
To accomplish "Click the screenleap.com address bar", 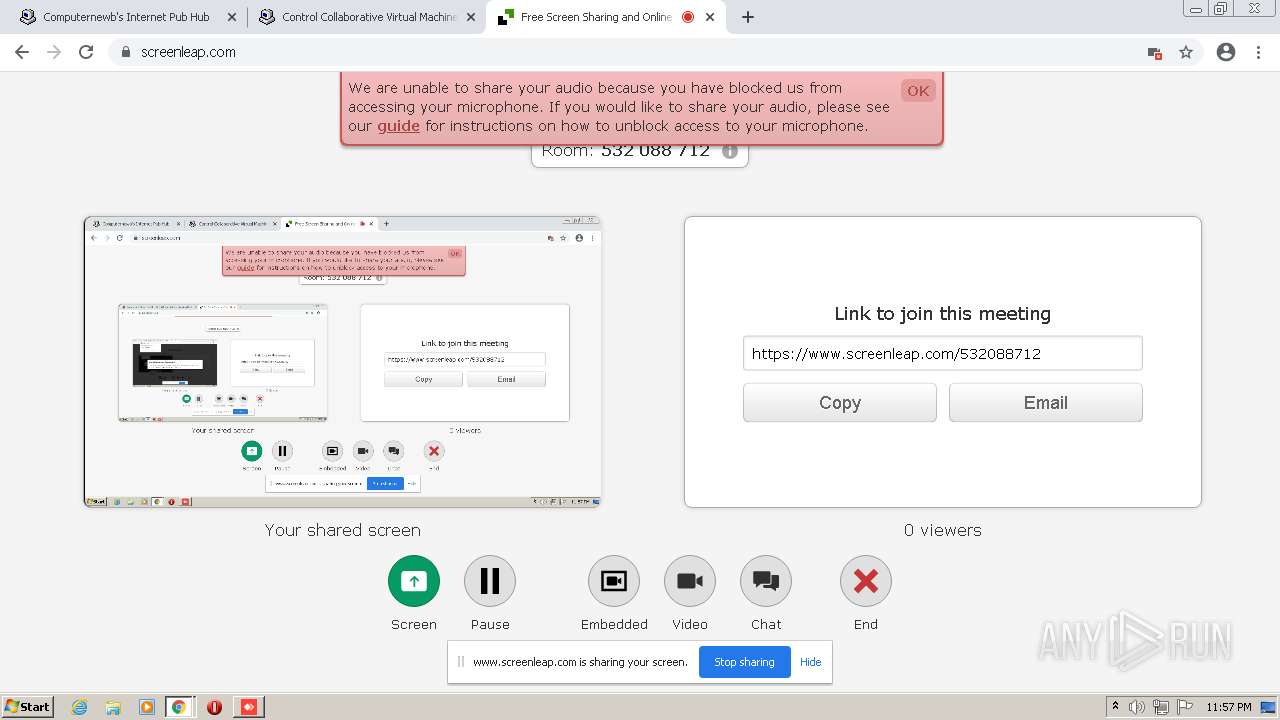I will (x=640, y=52).
